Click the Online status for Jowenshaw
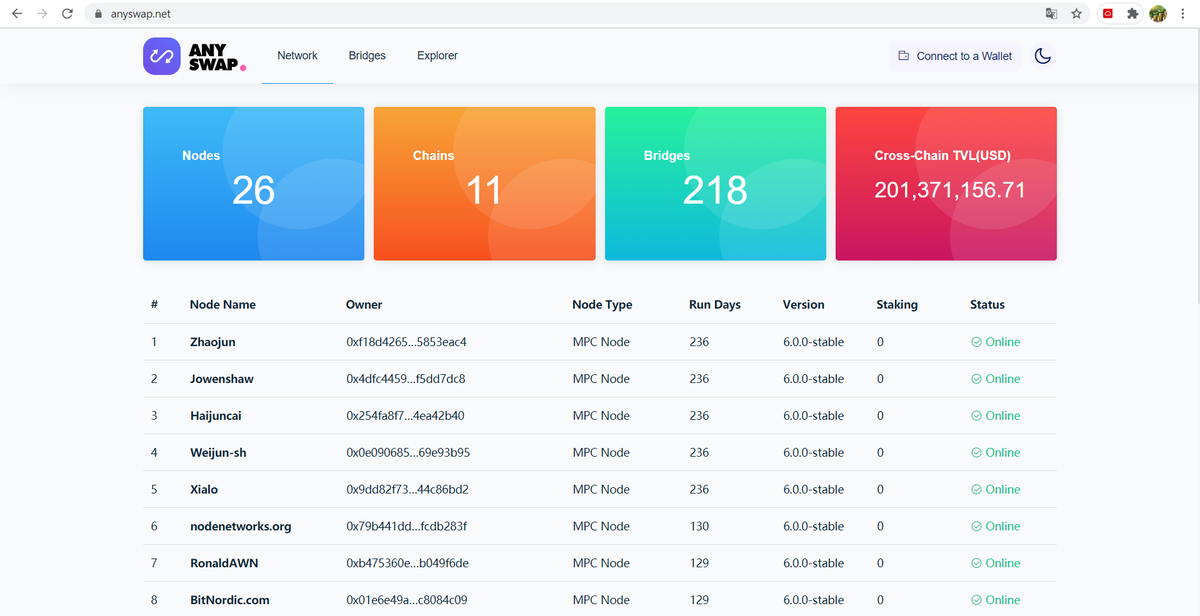This screenshot has height=616, width=1200. tap(996, 379)
